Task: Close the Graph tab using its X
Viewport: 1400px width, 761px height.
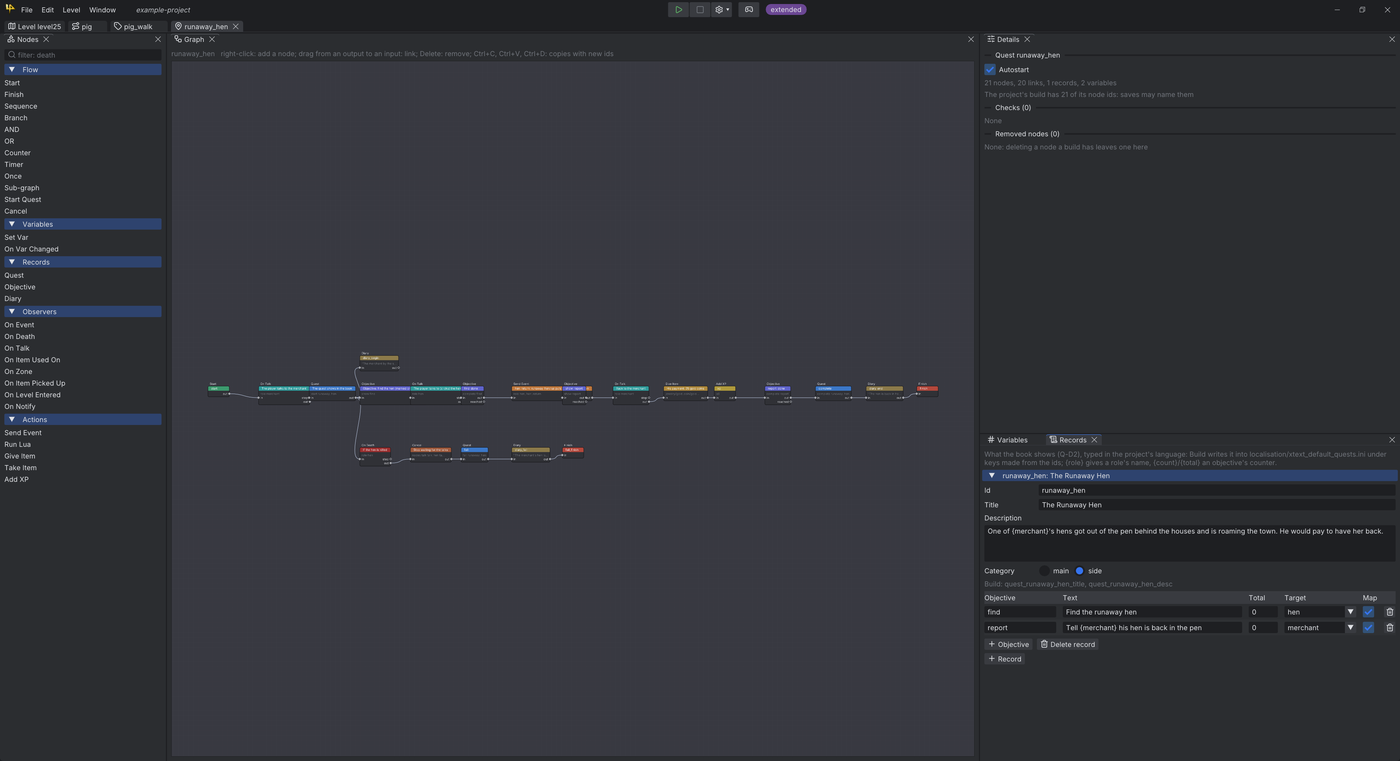Action: click(212, 40)
